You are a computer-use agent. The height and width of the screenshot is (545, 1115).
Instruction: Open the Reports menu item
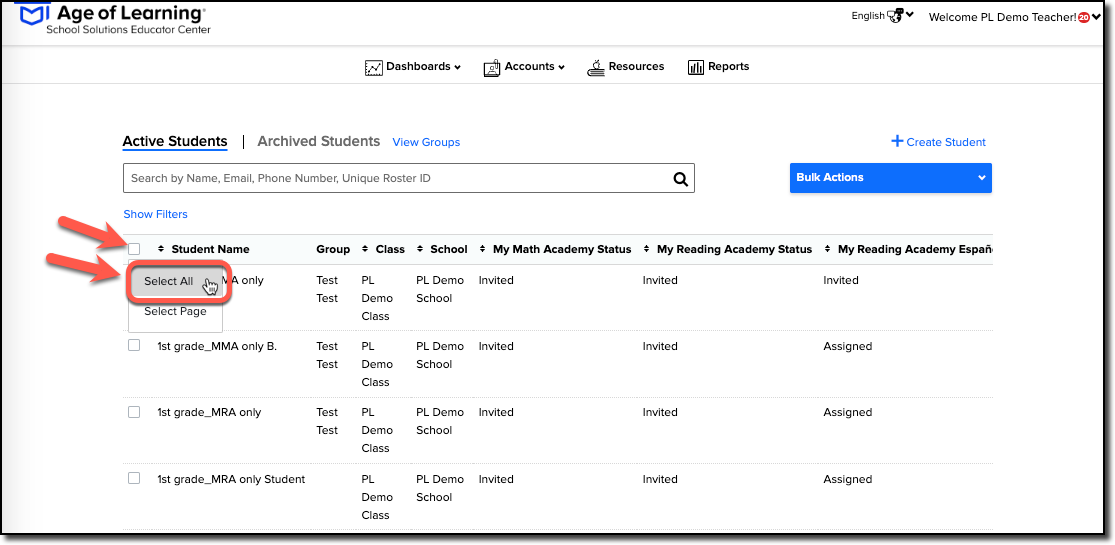click(x=719, y=67)
